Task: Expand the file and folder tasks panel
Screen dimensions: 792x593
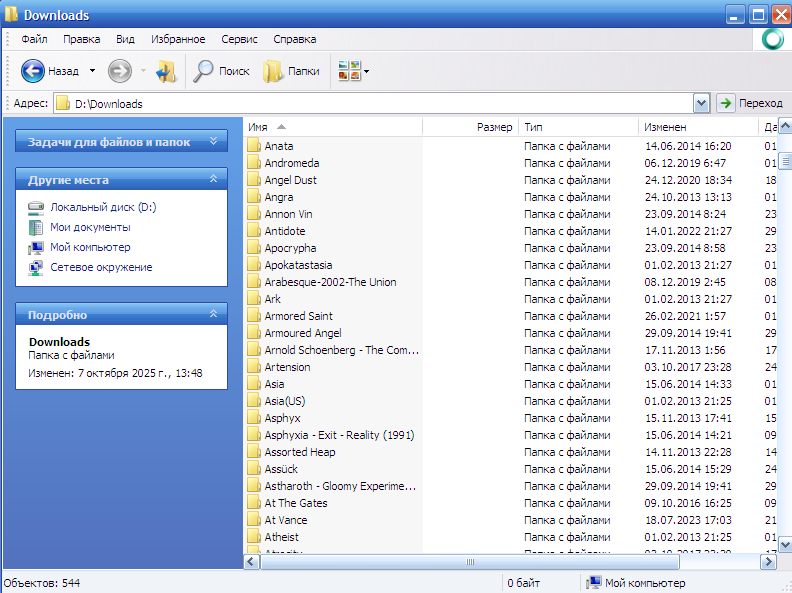Action: point(214,141)
